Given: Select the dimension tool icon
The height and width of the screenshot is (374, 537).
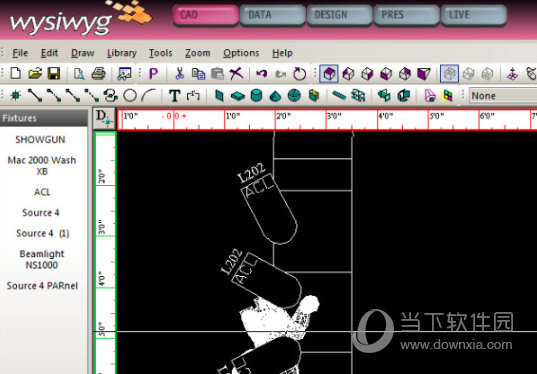Looking at the screenshot, I should point(193,96).
